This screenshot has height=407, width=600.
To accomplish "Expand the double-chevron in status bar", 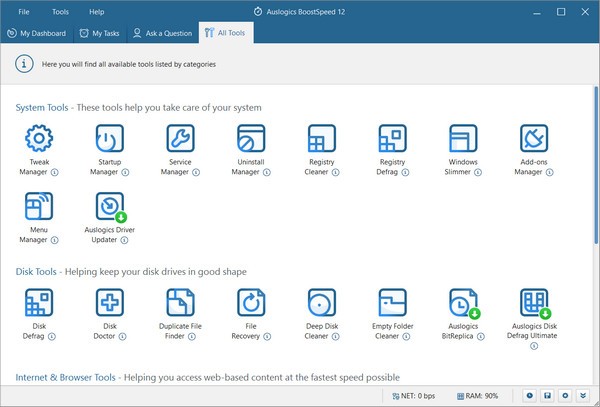I will coord(584,396).
